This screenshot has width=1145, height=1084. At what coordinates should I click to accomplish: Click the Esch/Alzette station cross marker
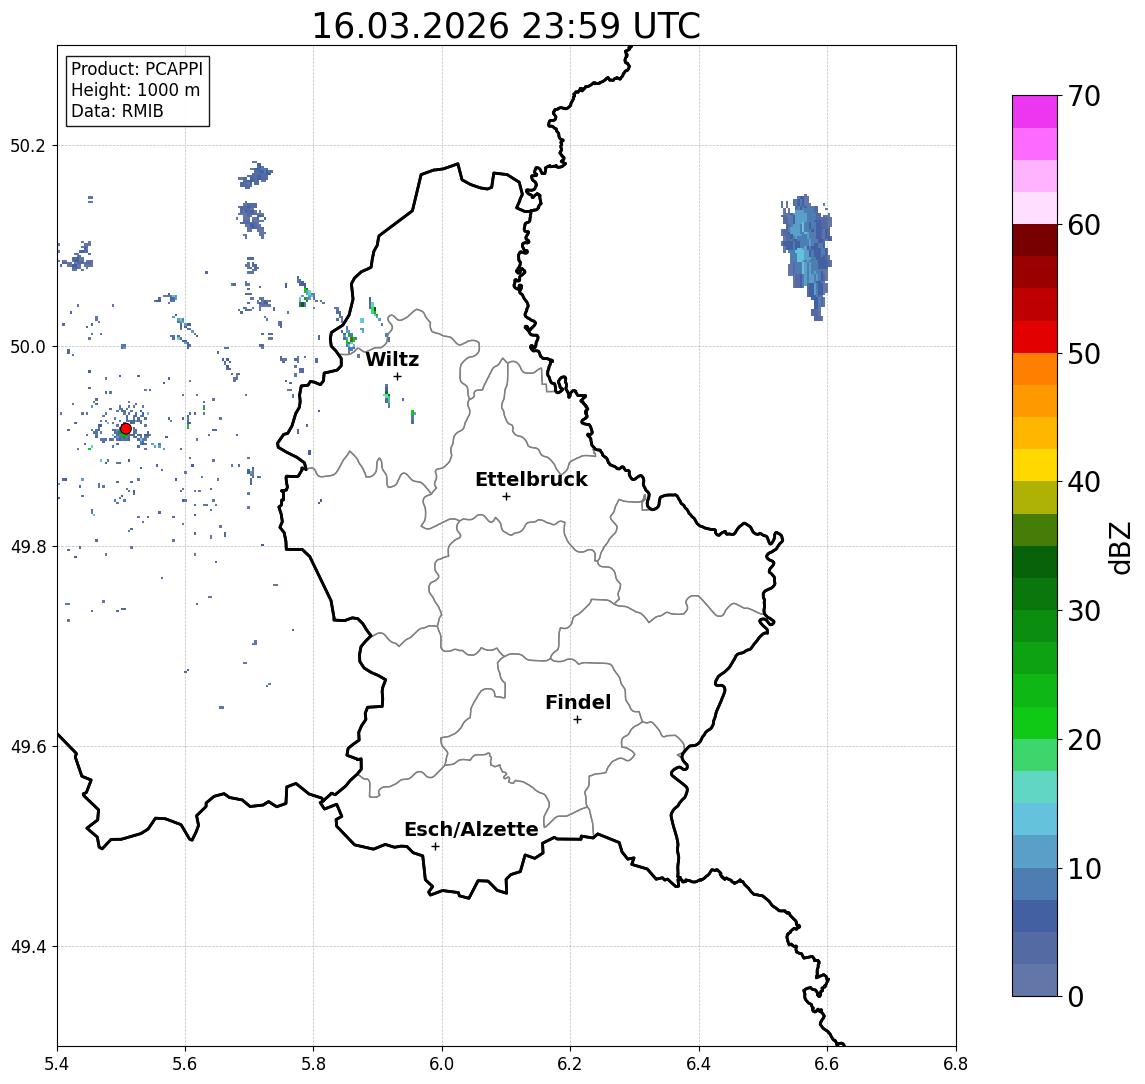[435, 847]
